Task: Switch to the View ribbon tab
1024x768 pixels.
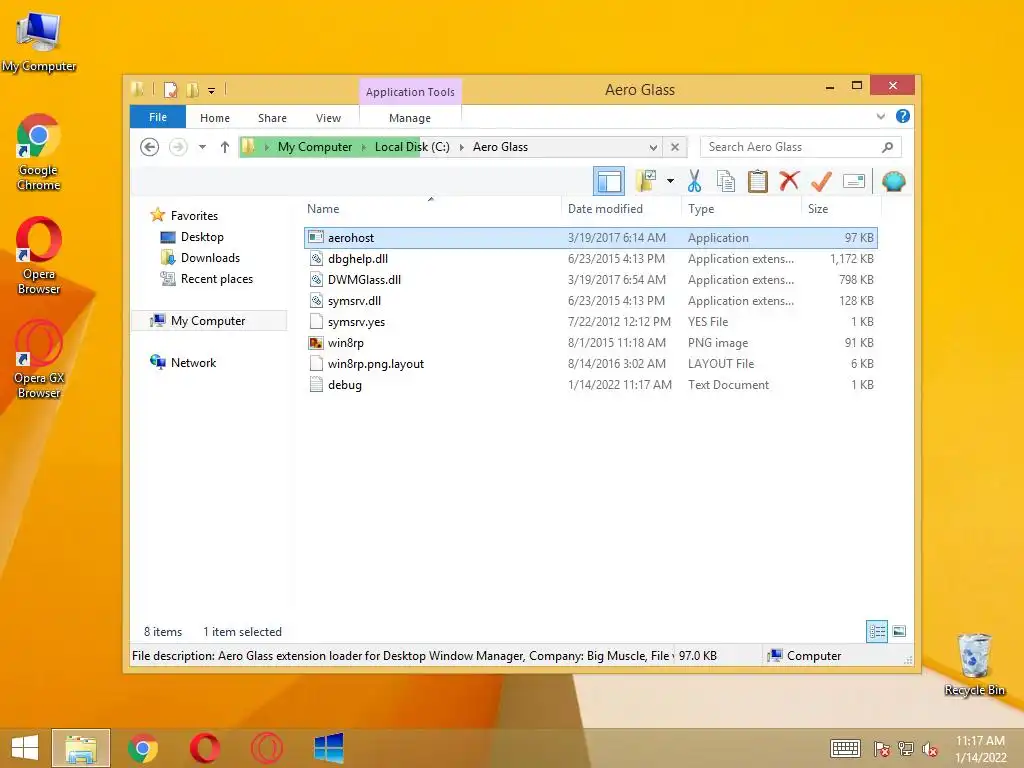Action: coord(328,118)
